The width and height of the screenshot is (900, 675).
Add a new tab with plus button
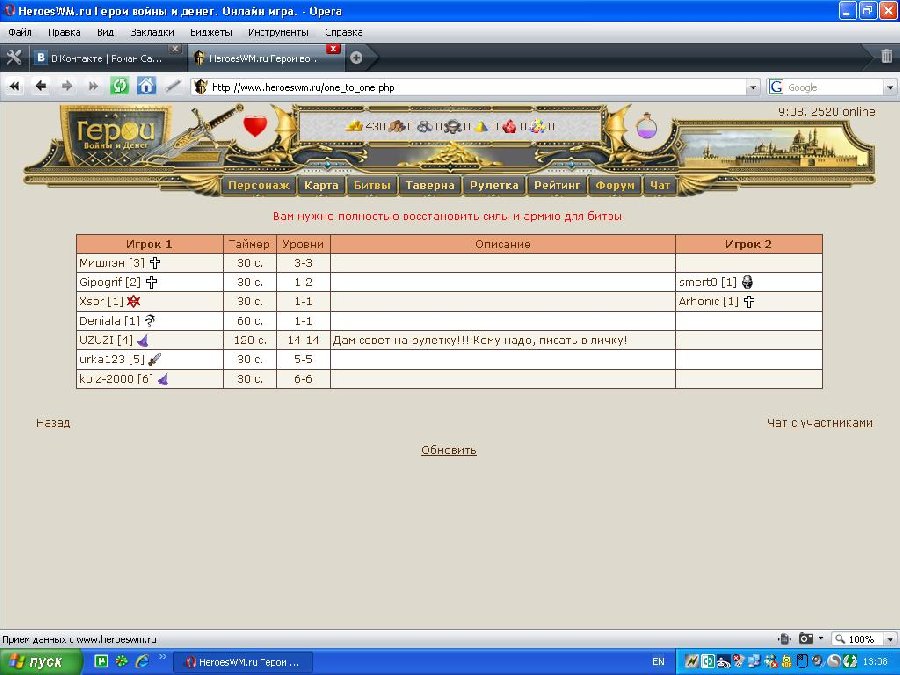tap(356, 57)
